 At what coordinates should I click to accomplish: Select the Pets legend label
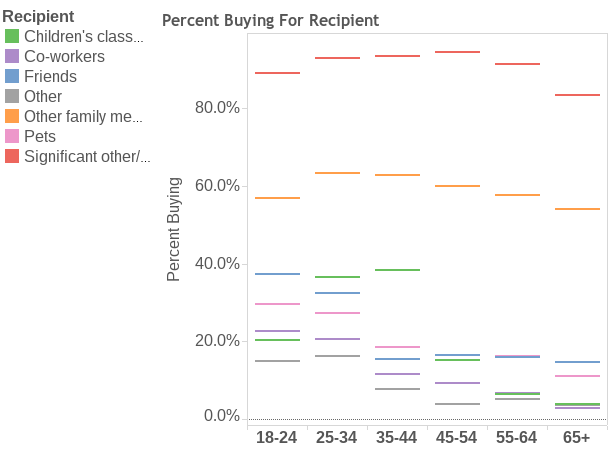40,136
